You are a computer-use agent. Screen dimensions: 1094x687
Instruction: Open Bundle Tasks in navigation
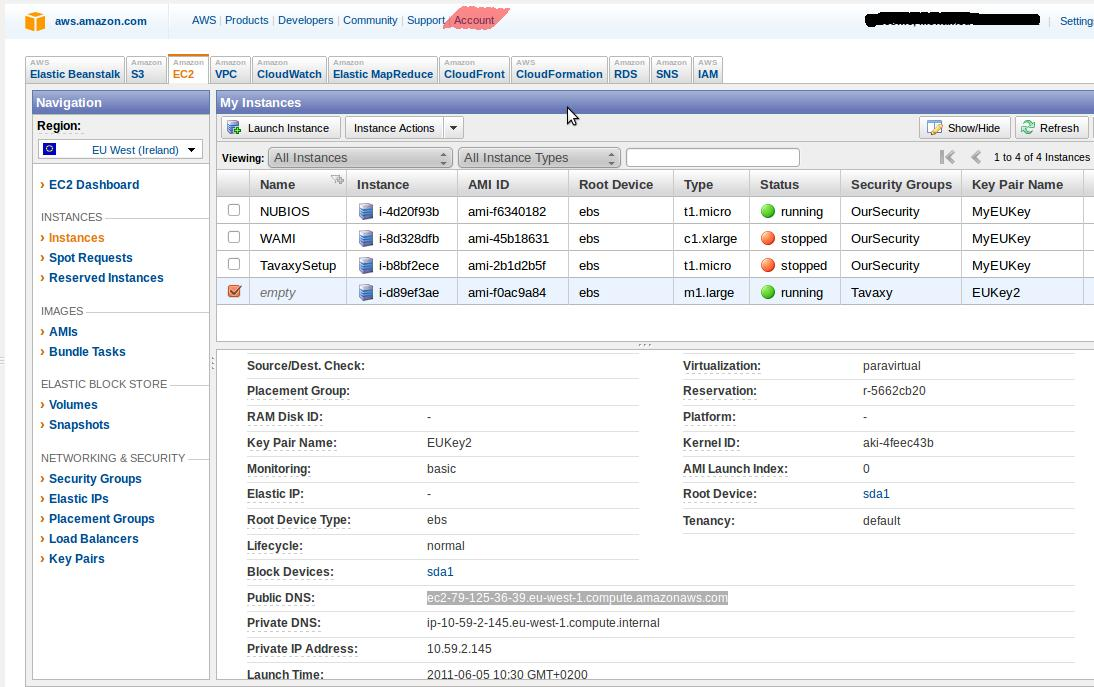tap(87, 352)
